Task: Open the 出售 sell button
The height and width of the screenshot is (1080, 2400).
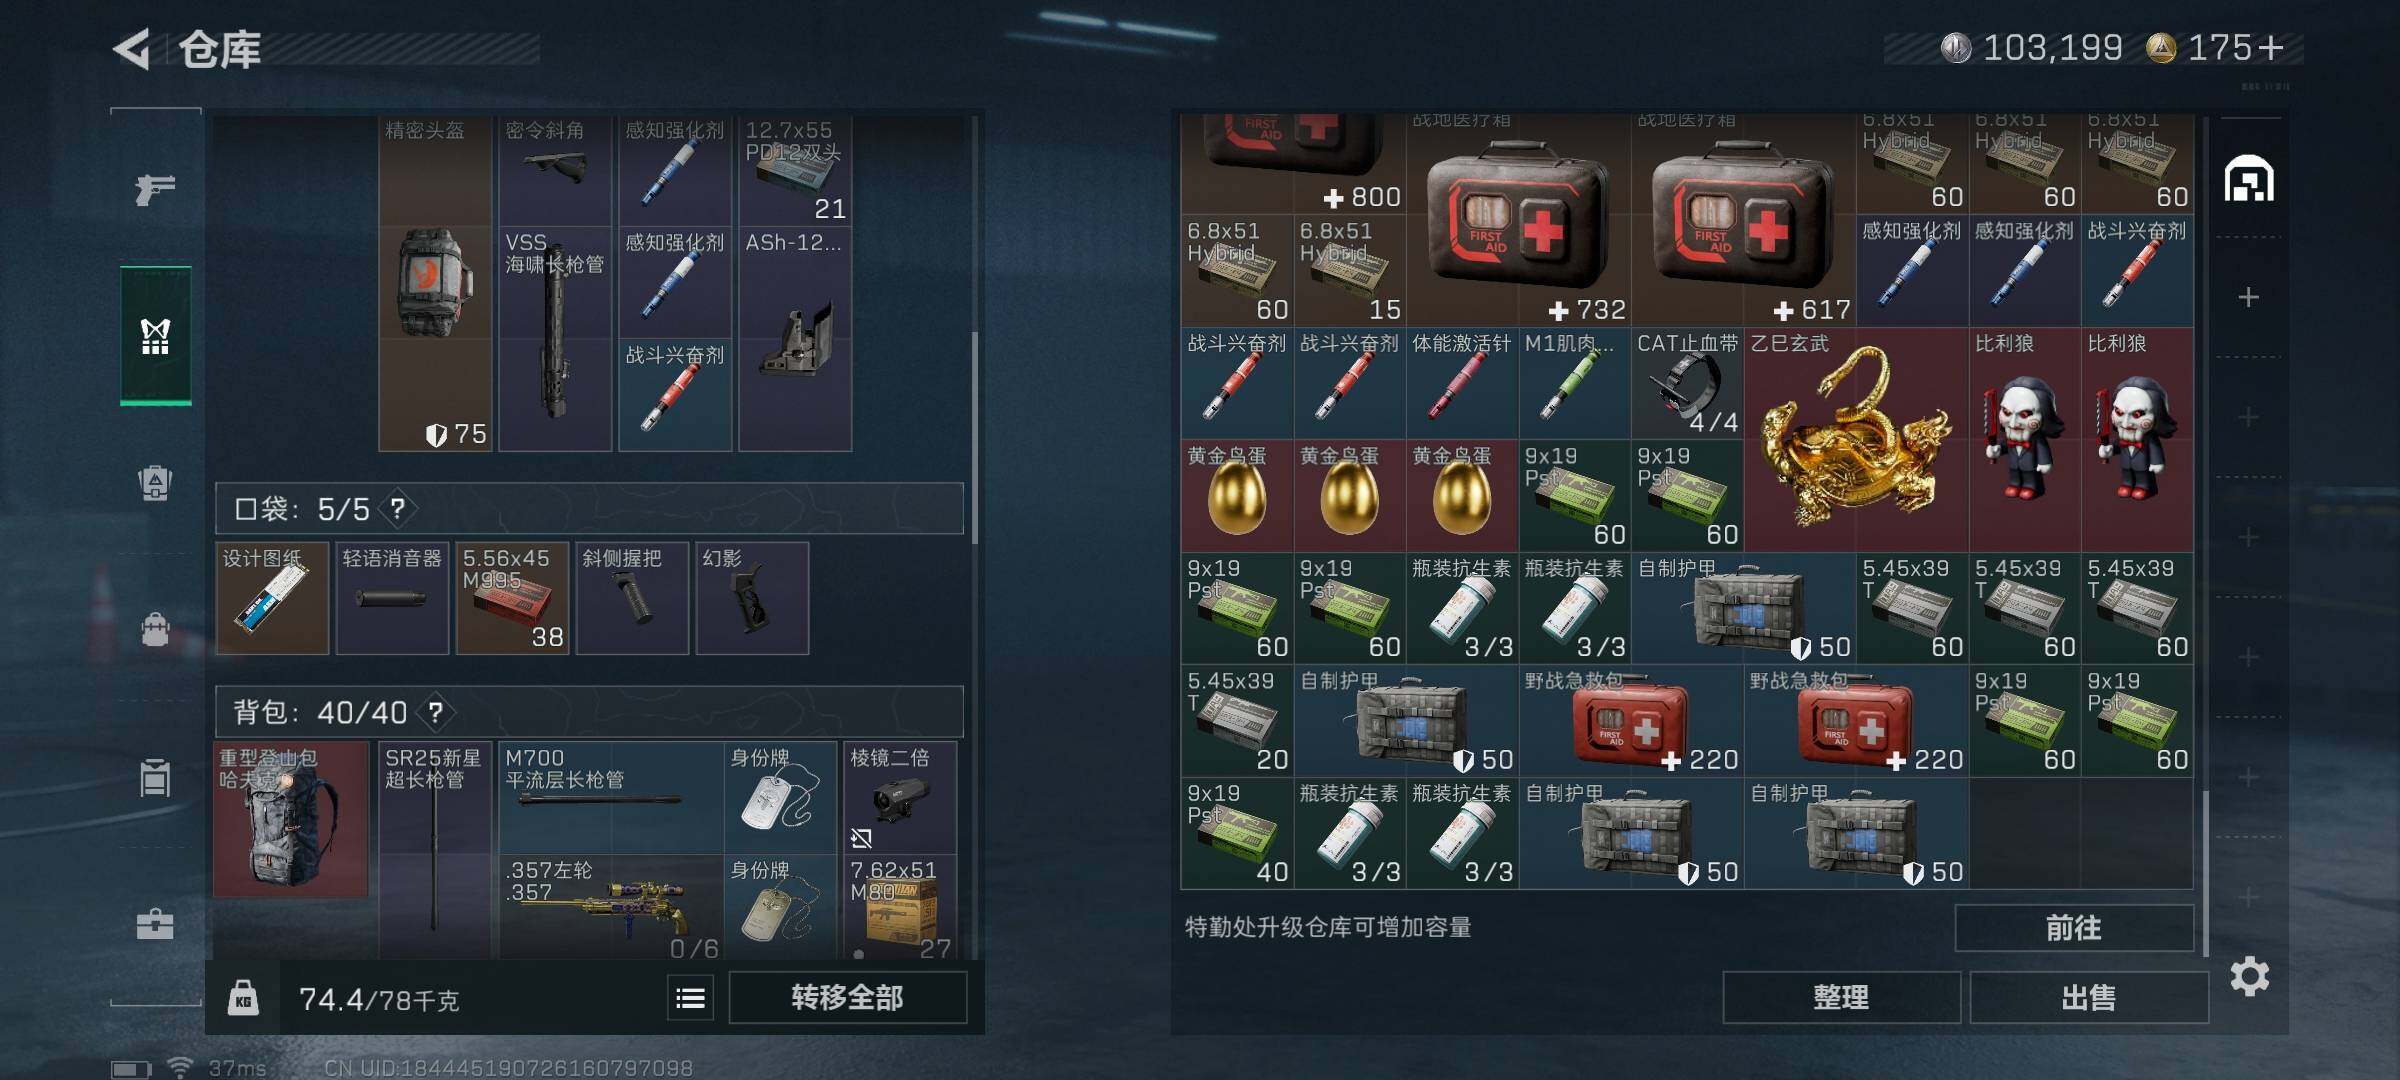Action: coord(2089,997)
